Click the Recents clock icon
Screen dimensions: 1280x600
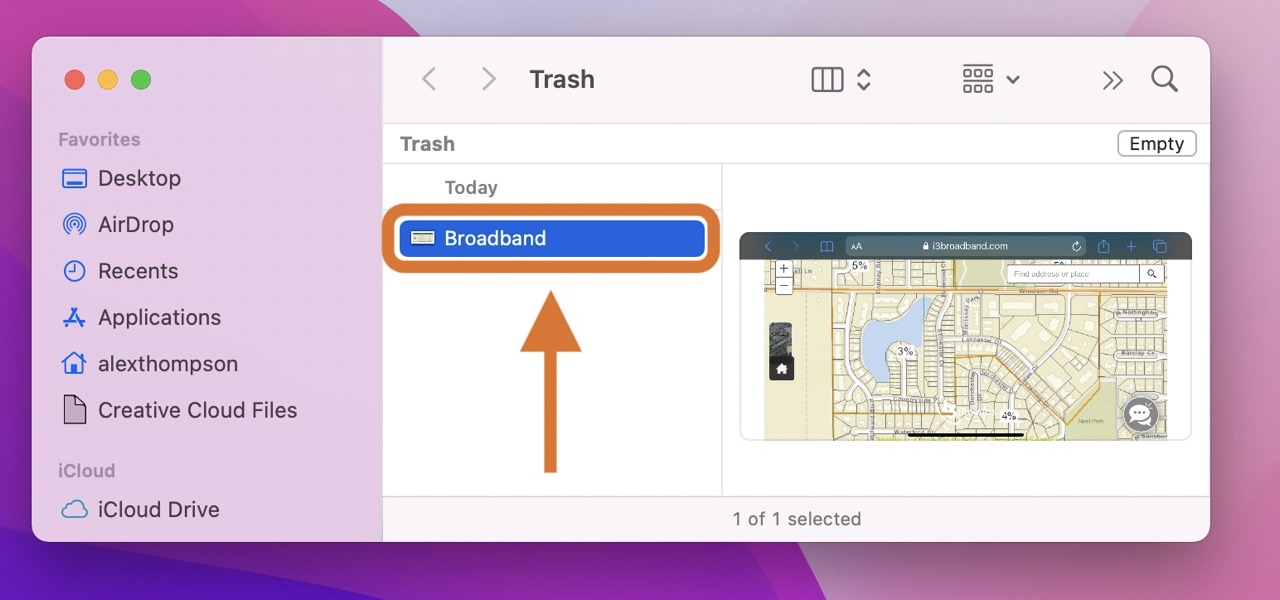click(x=74, y=271)
